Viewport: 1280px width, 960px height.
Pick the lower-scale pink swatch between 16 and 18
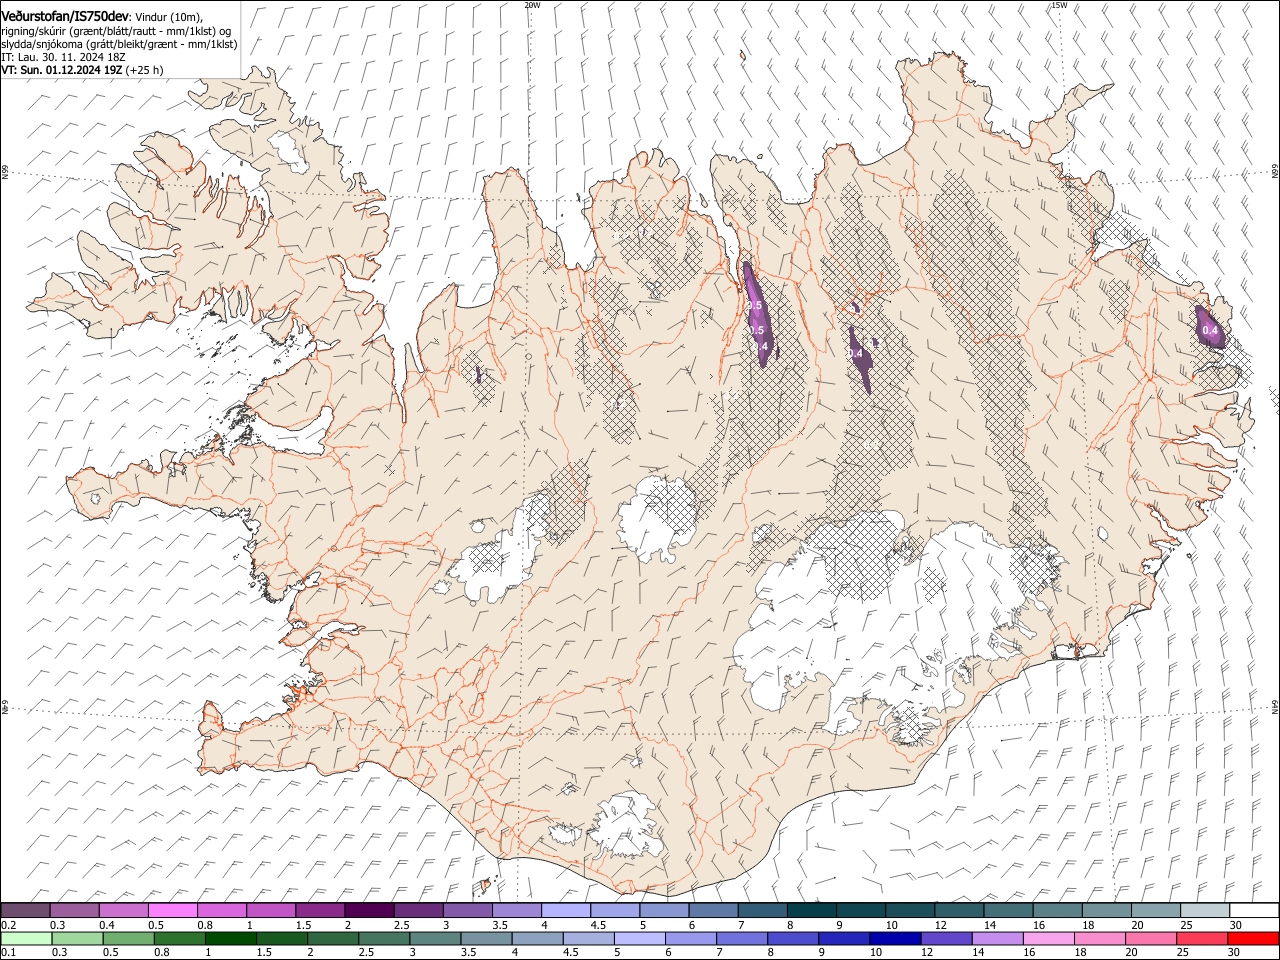click(1047, 938)
